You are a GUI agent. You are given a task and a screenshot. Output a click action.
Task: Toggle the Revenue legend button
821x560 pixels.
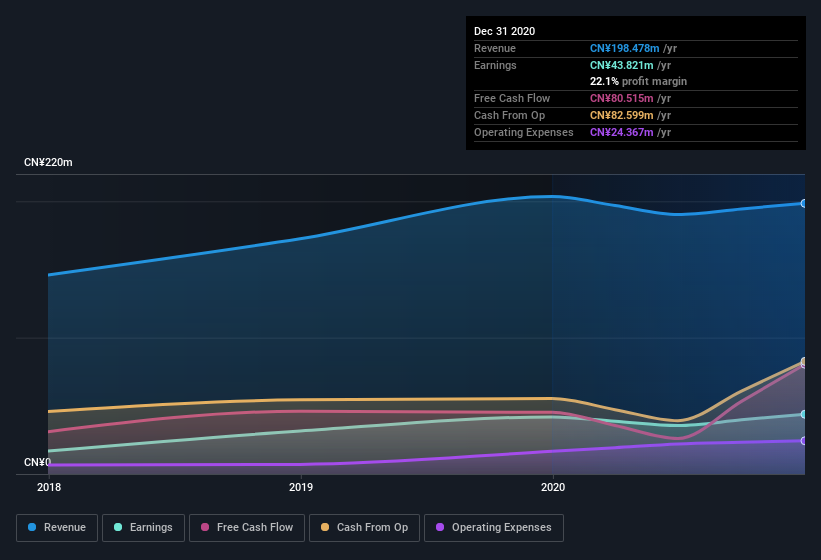pos(57,528)
